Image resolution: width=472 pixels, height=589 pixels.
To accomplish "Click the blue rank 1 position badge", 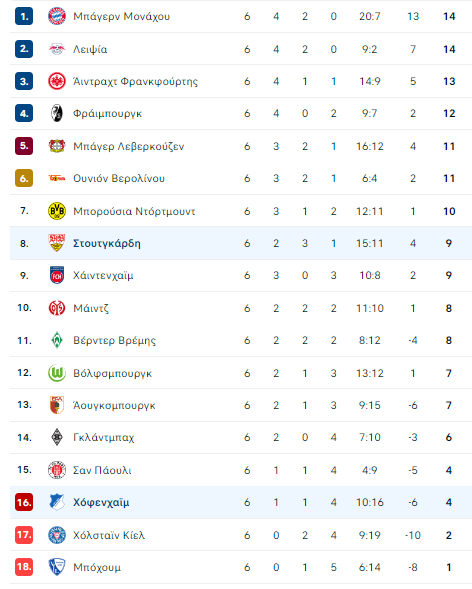I will [24, 16].
